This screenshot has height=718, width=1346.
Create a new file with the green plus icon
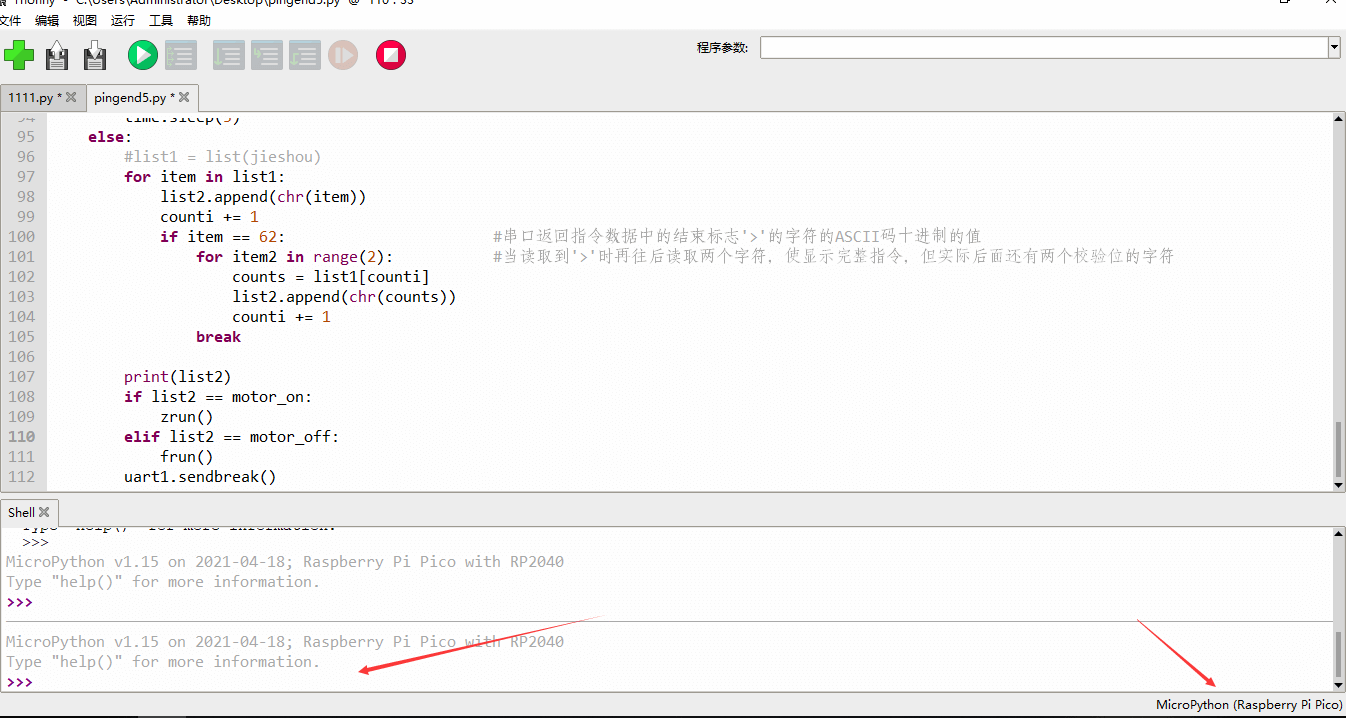point(19,55)
